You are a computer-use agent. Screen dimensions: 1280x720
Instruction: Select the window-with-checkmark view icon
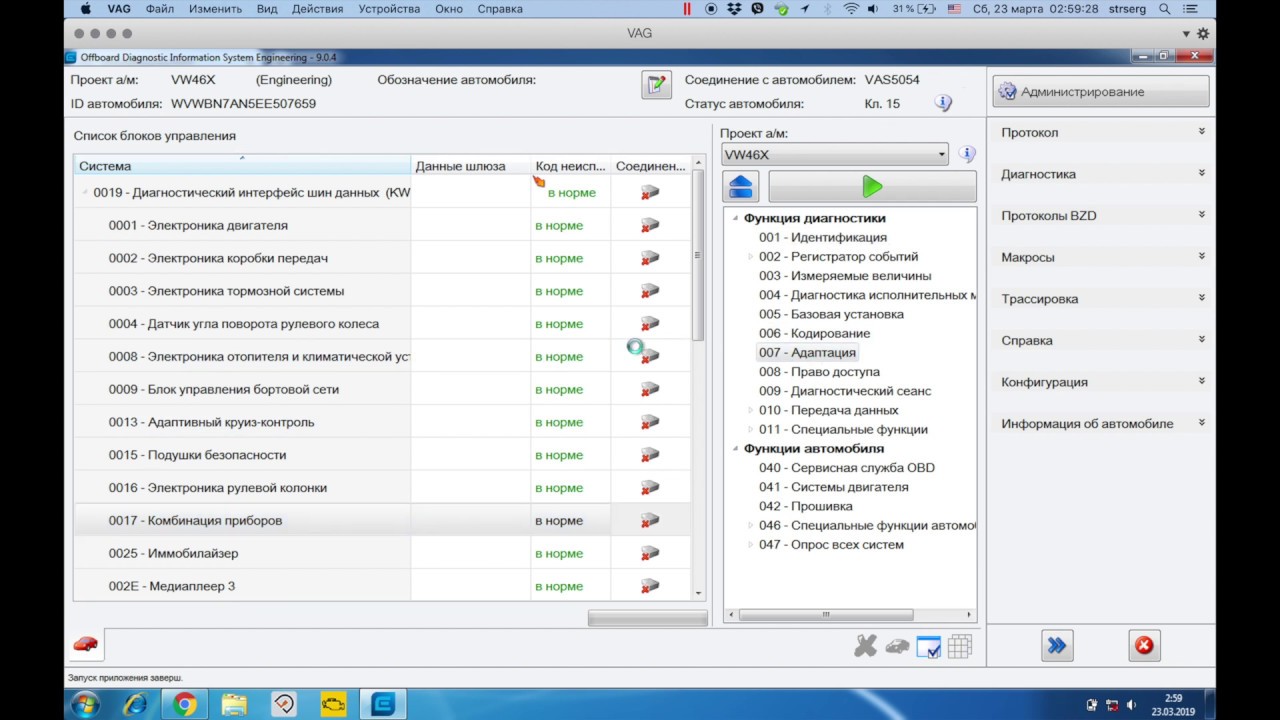928,647
